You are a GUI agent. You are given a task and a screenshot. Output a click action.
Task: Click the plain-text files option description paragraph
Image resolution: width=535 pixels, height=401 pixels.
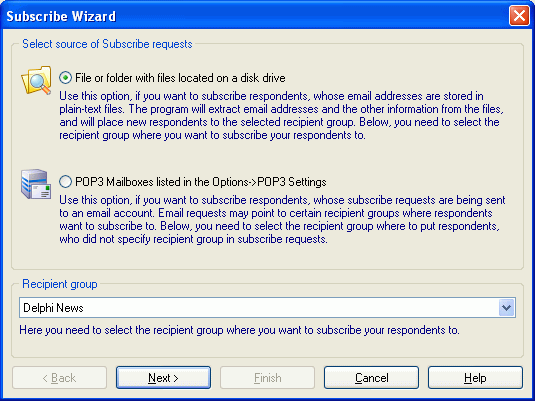tap(281, 115)
